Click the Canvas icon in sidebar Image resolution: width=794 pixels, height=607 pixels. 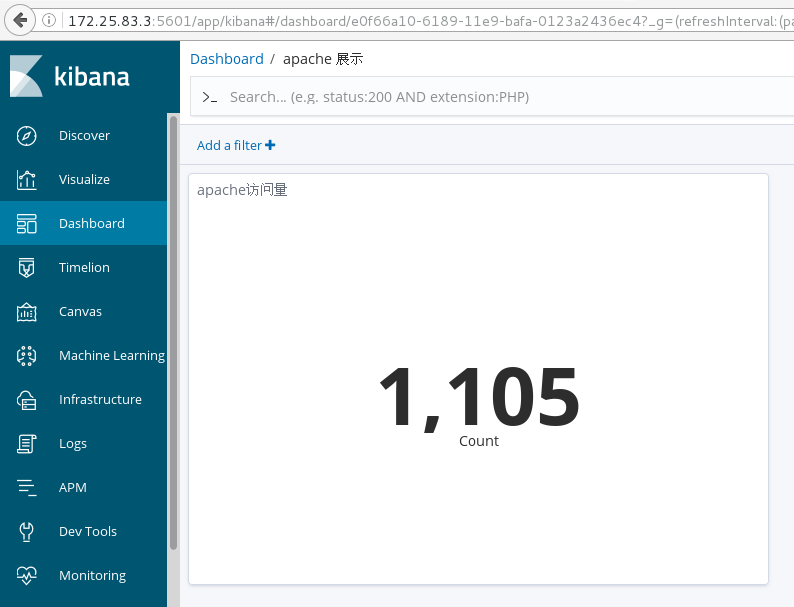coord(26,312)
